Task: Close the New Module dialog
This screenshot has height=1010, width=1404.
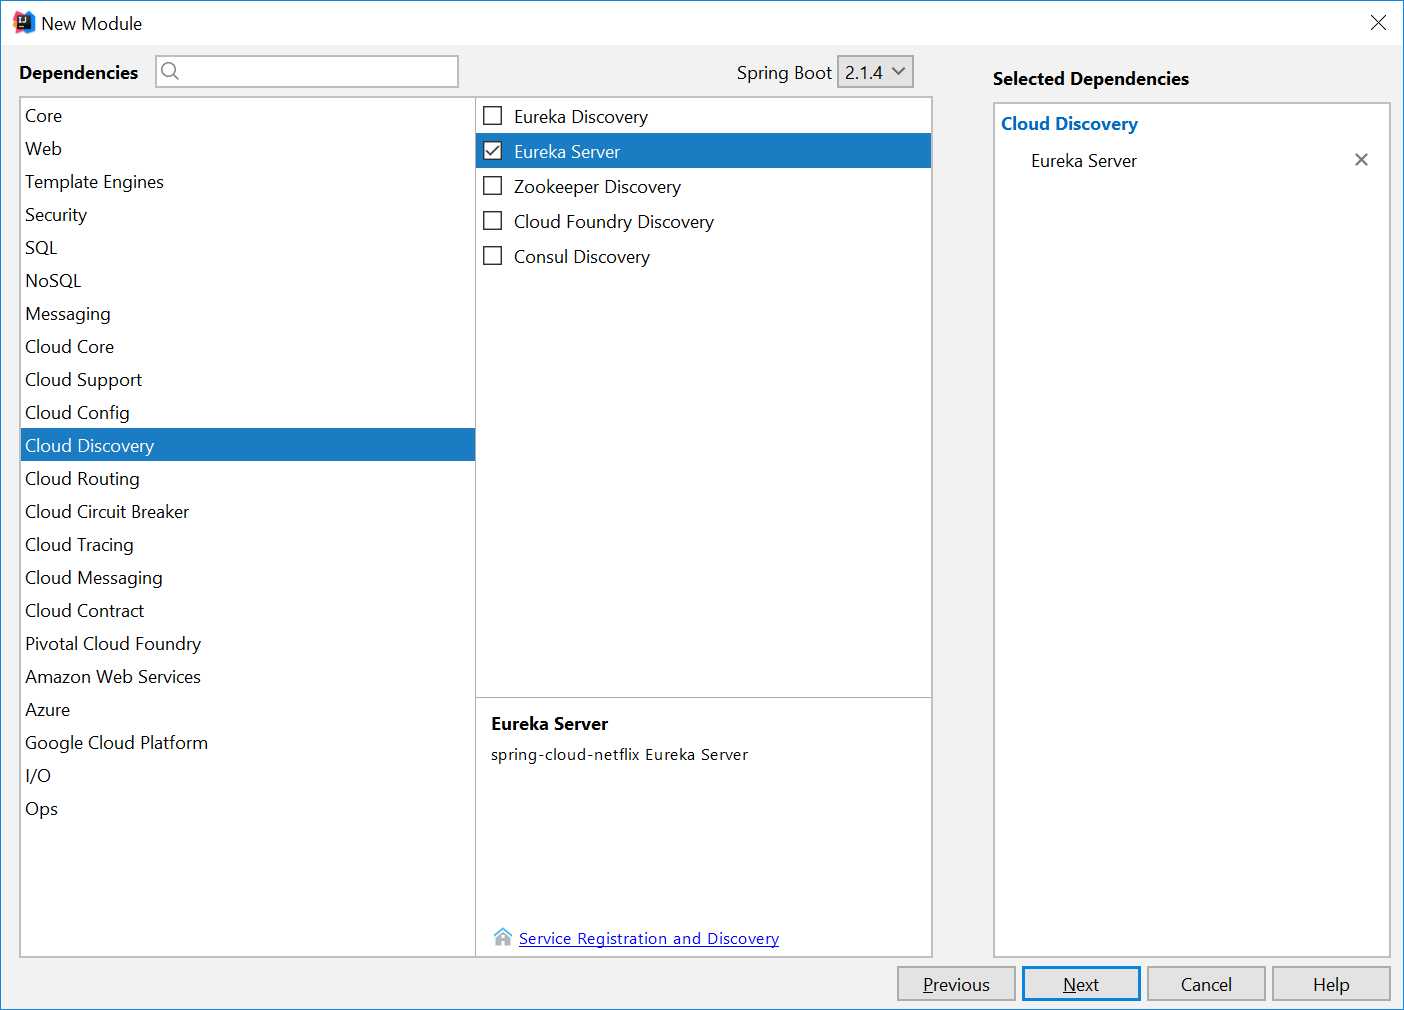Action: click(1378, 23)
